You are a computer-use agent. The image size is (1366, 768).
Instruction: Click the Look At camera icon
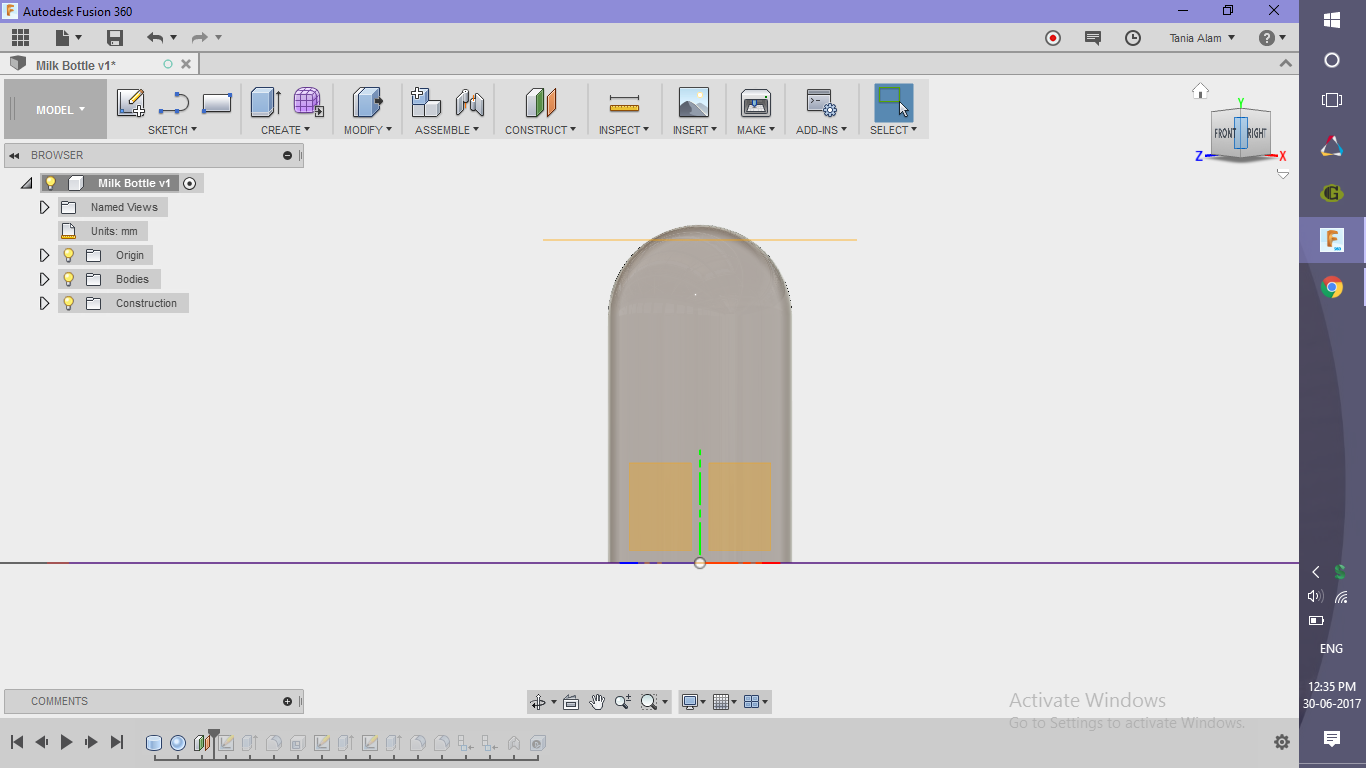[571, 702]
